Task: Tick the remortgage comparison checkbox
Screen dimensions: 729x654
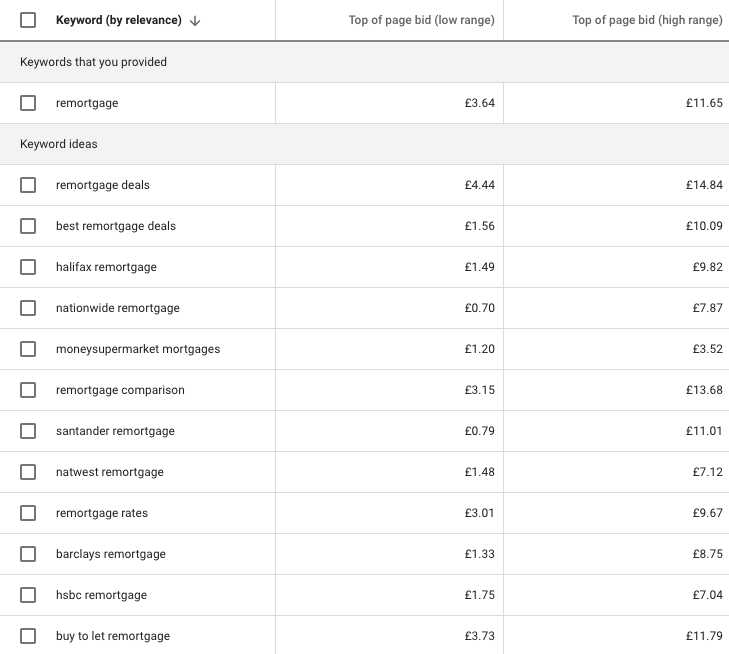Action: (28, 390)
